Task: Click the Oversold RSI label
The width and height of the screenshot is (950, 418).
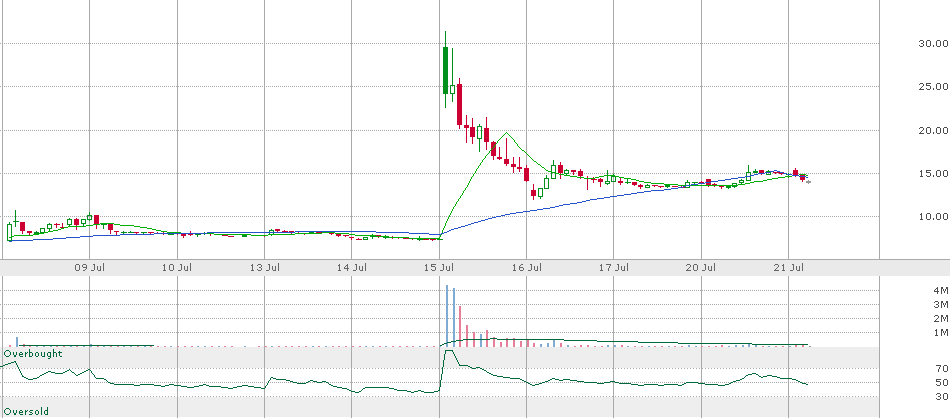Action: pos(26,412)
